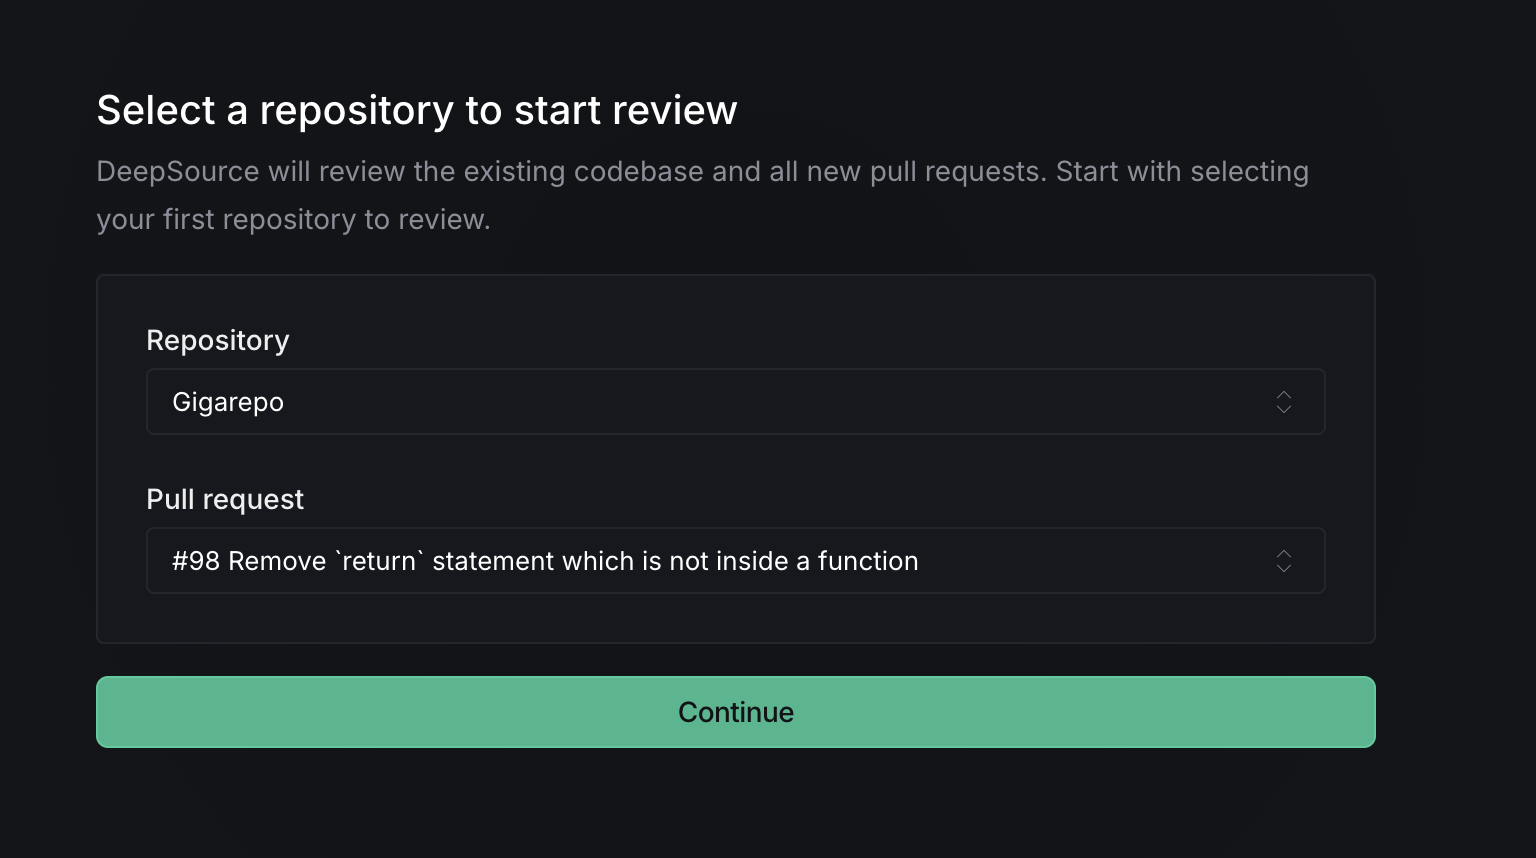Screen dimensions: 1536x858
Task: Click the `return` code word in pull request title
Action: coord(378,561)
